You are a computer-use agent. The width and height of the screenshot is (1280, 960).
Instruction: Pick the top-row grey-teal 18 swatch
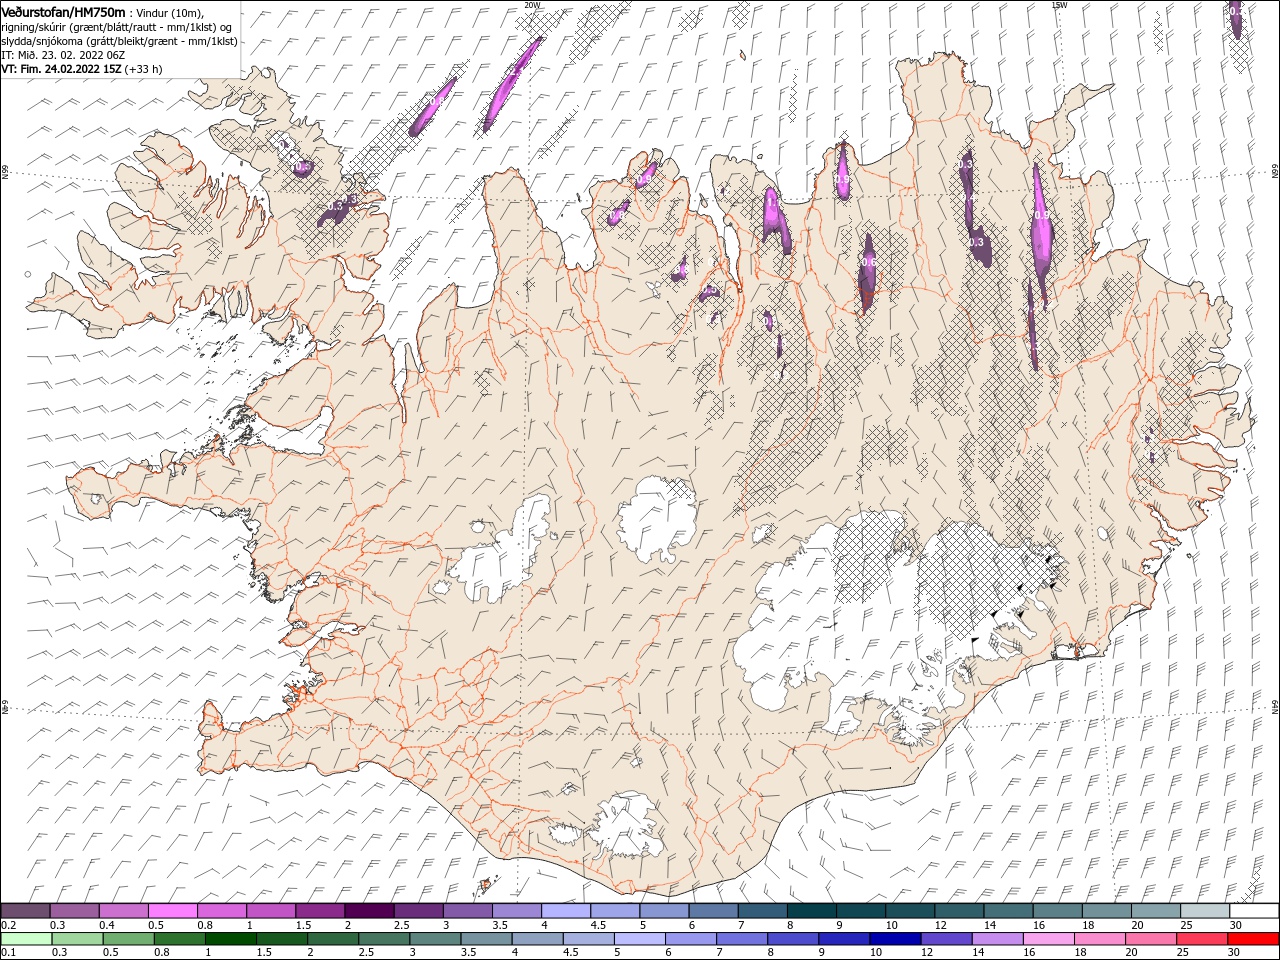[1105, 911]
